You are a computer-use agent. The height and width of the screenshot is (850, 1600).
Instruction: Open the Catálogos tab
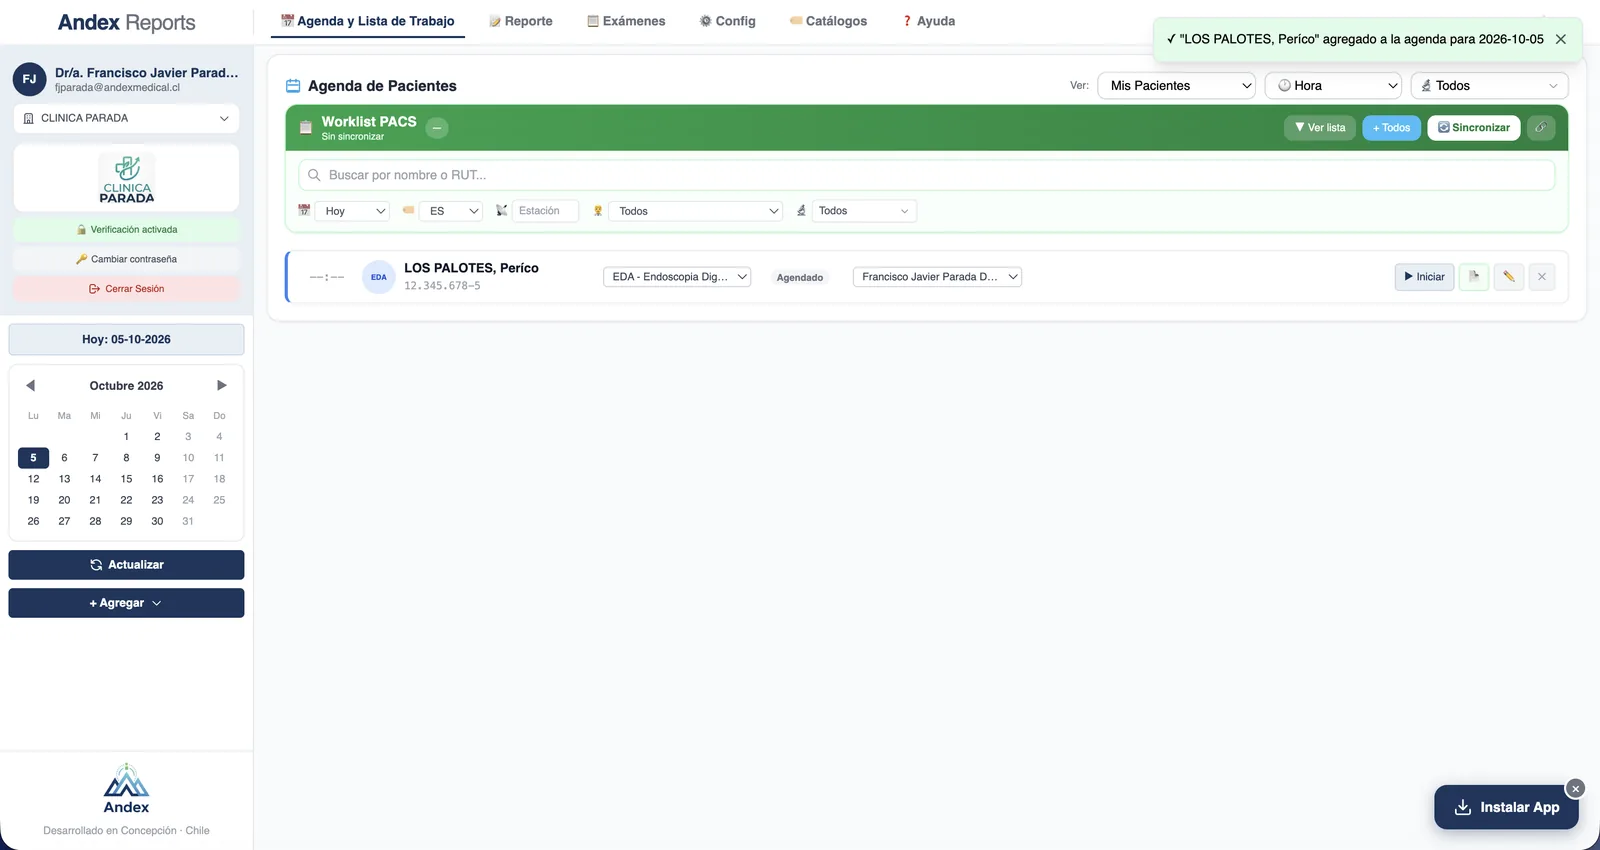point(828,21)
